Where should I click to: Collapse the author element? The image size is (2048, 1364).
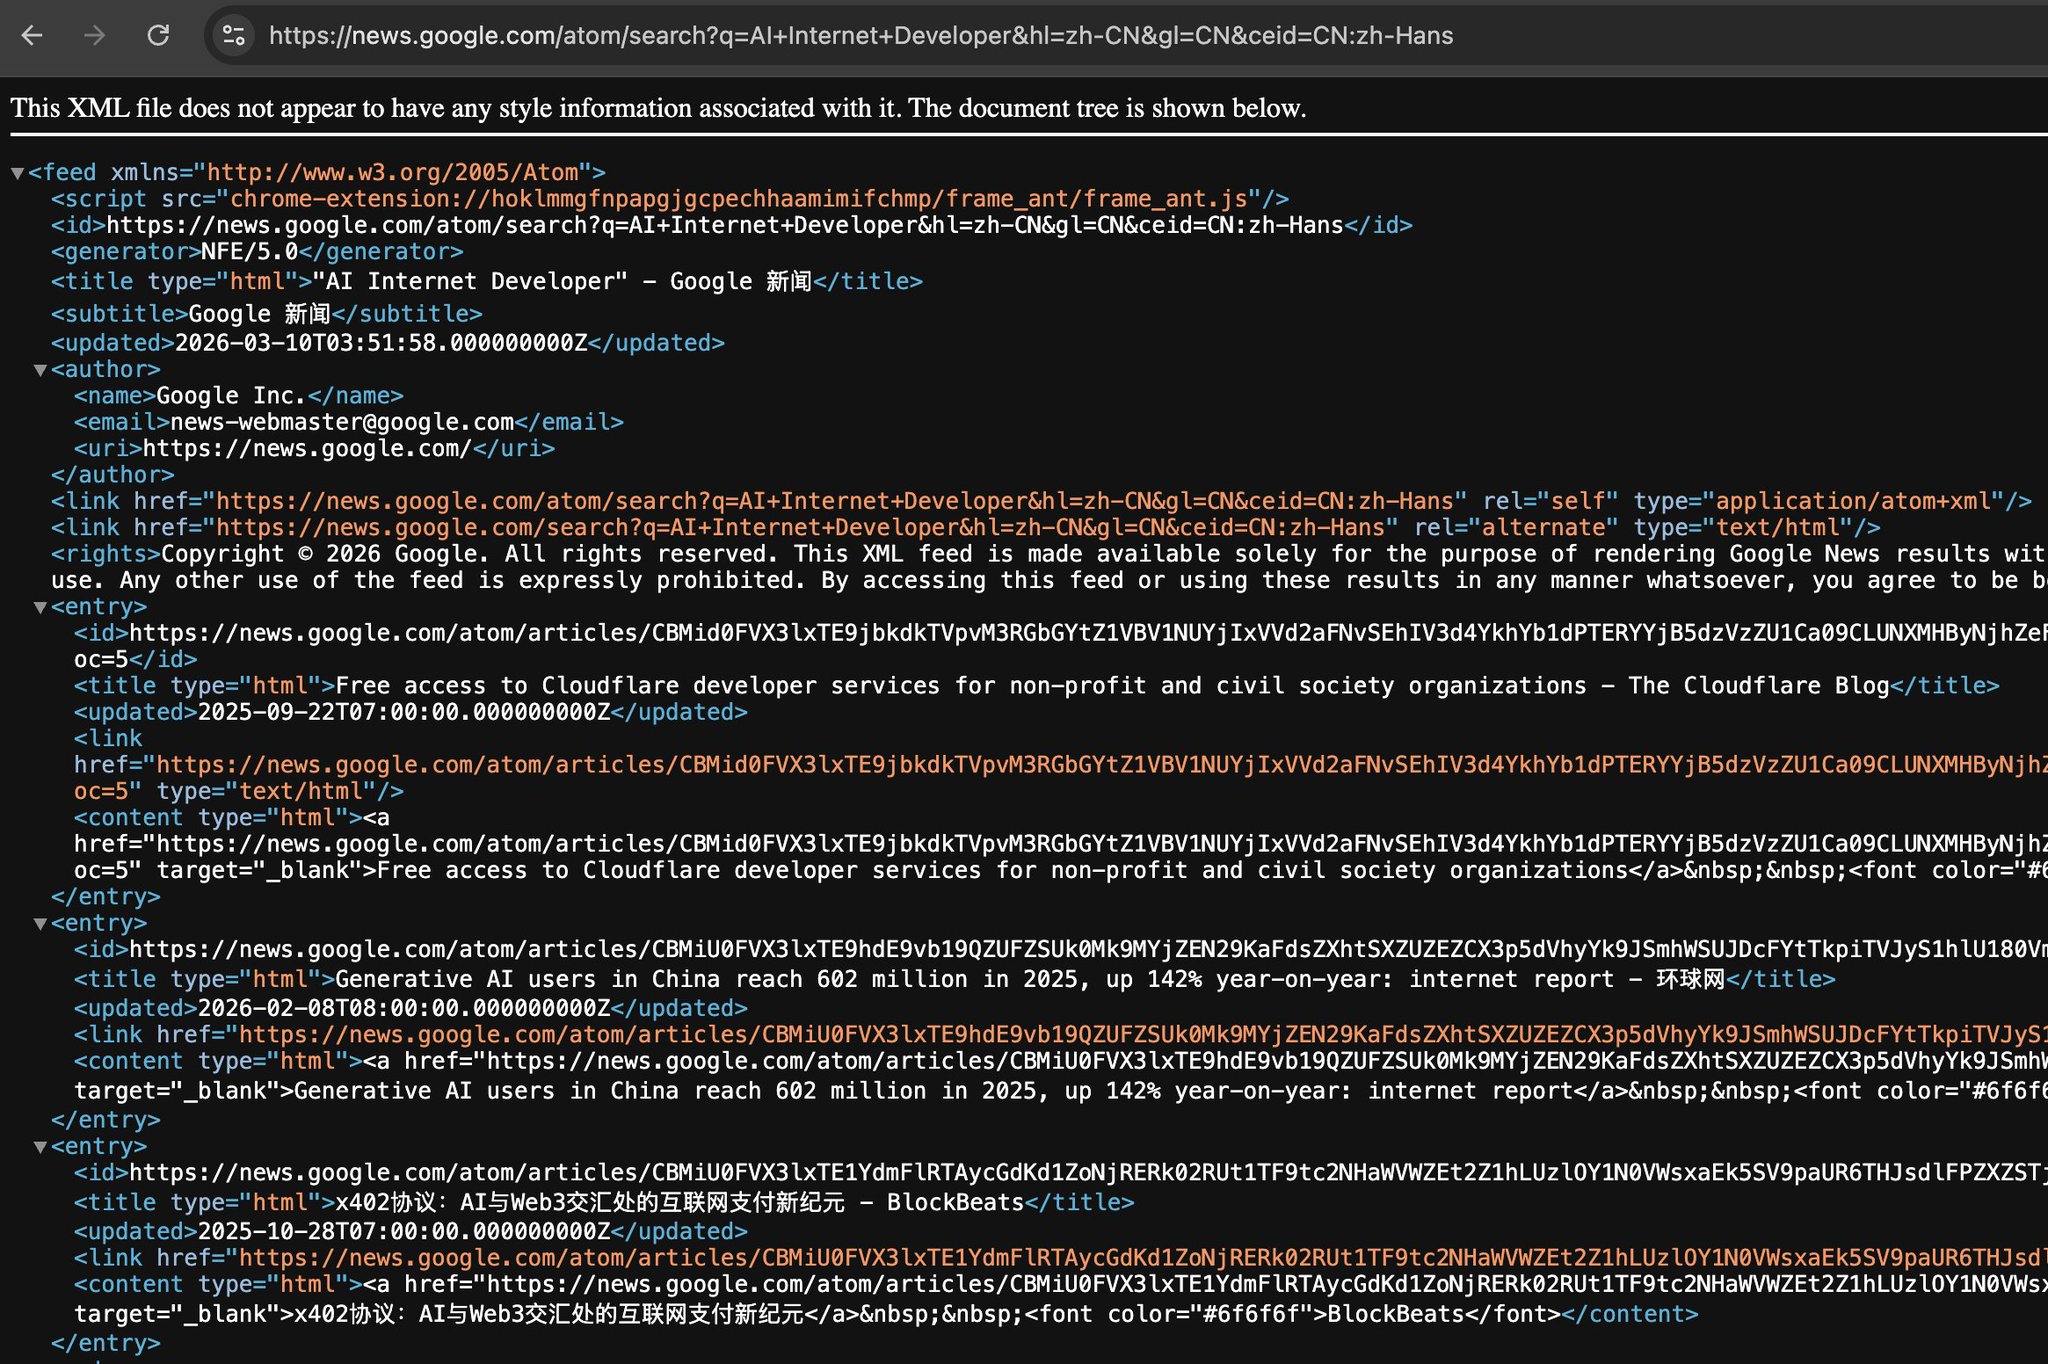click(x=40, y=370)
